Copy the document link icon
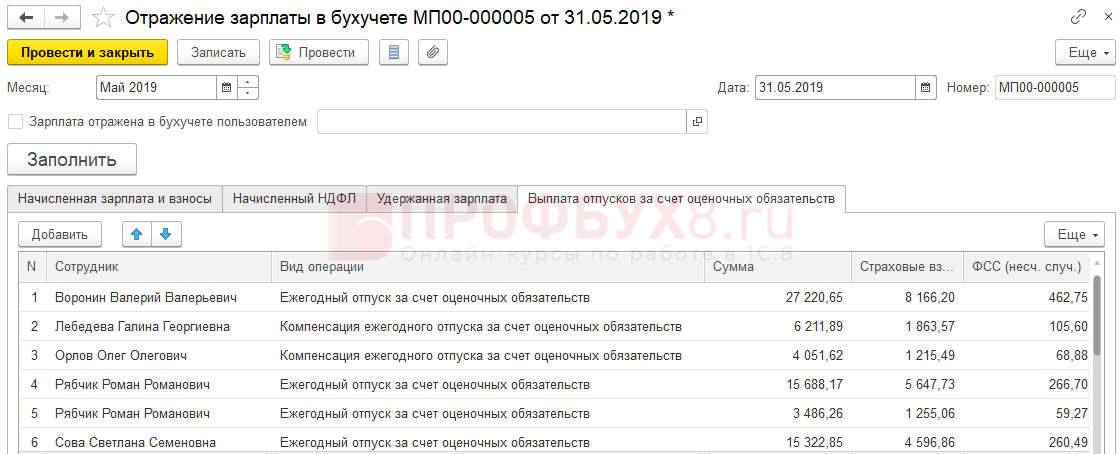The height and width of the screenshot is (454, 1120). tap(1078, 17)
